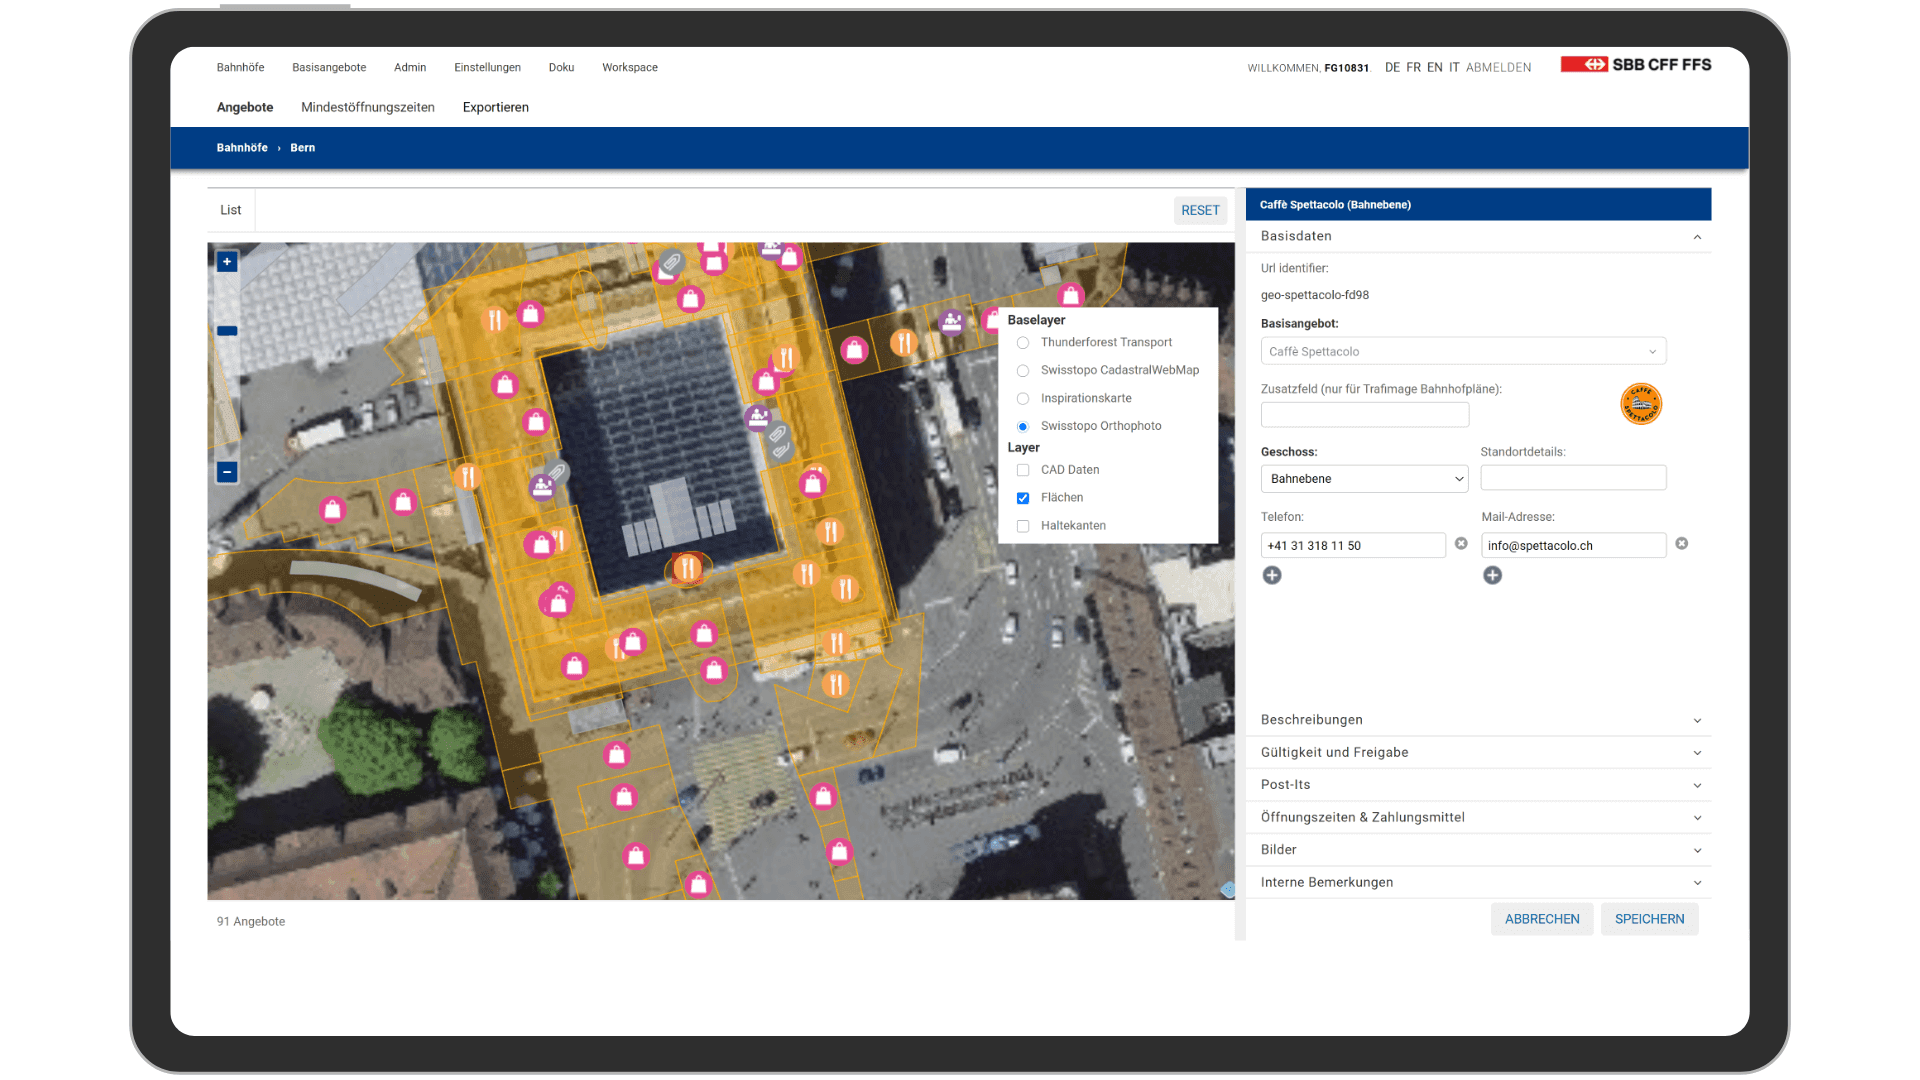1920x1080 pixels.
Task: Remove the telephone number with x icon
Action: (1461, 544)
